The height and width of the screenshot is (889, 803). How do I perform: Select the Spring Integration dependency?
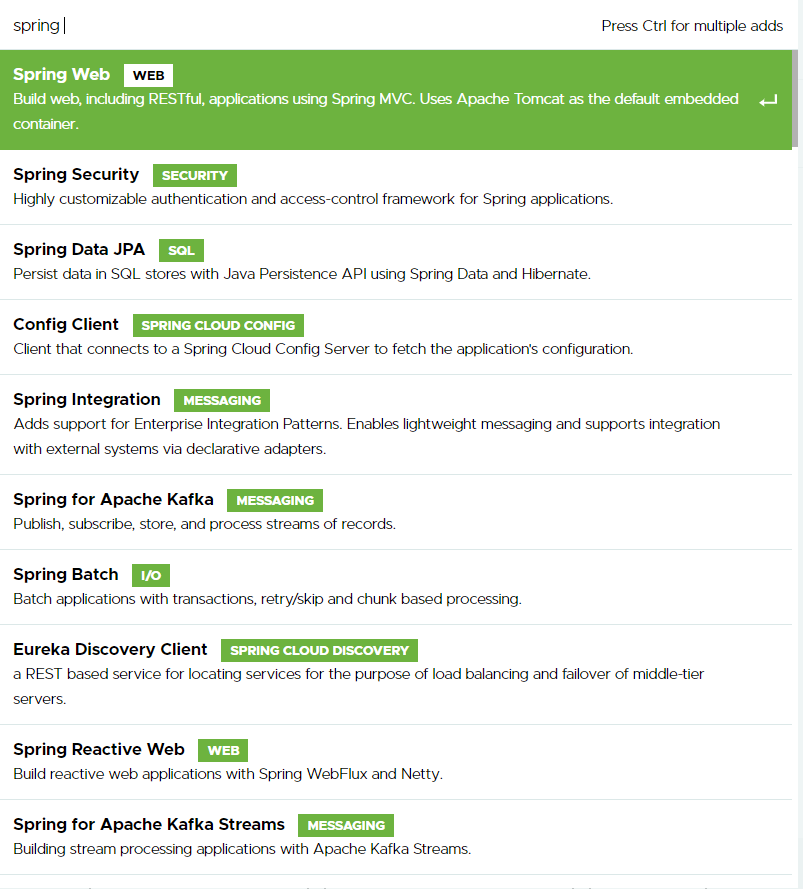pyautogui.click(x=396, y=425)
